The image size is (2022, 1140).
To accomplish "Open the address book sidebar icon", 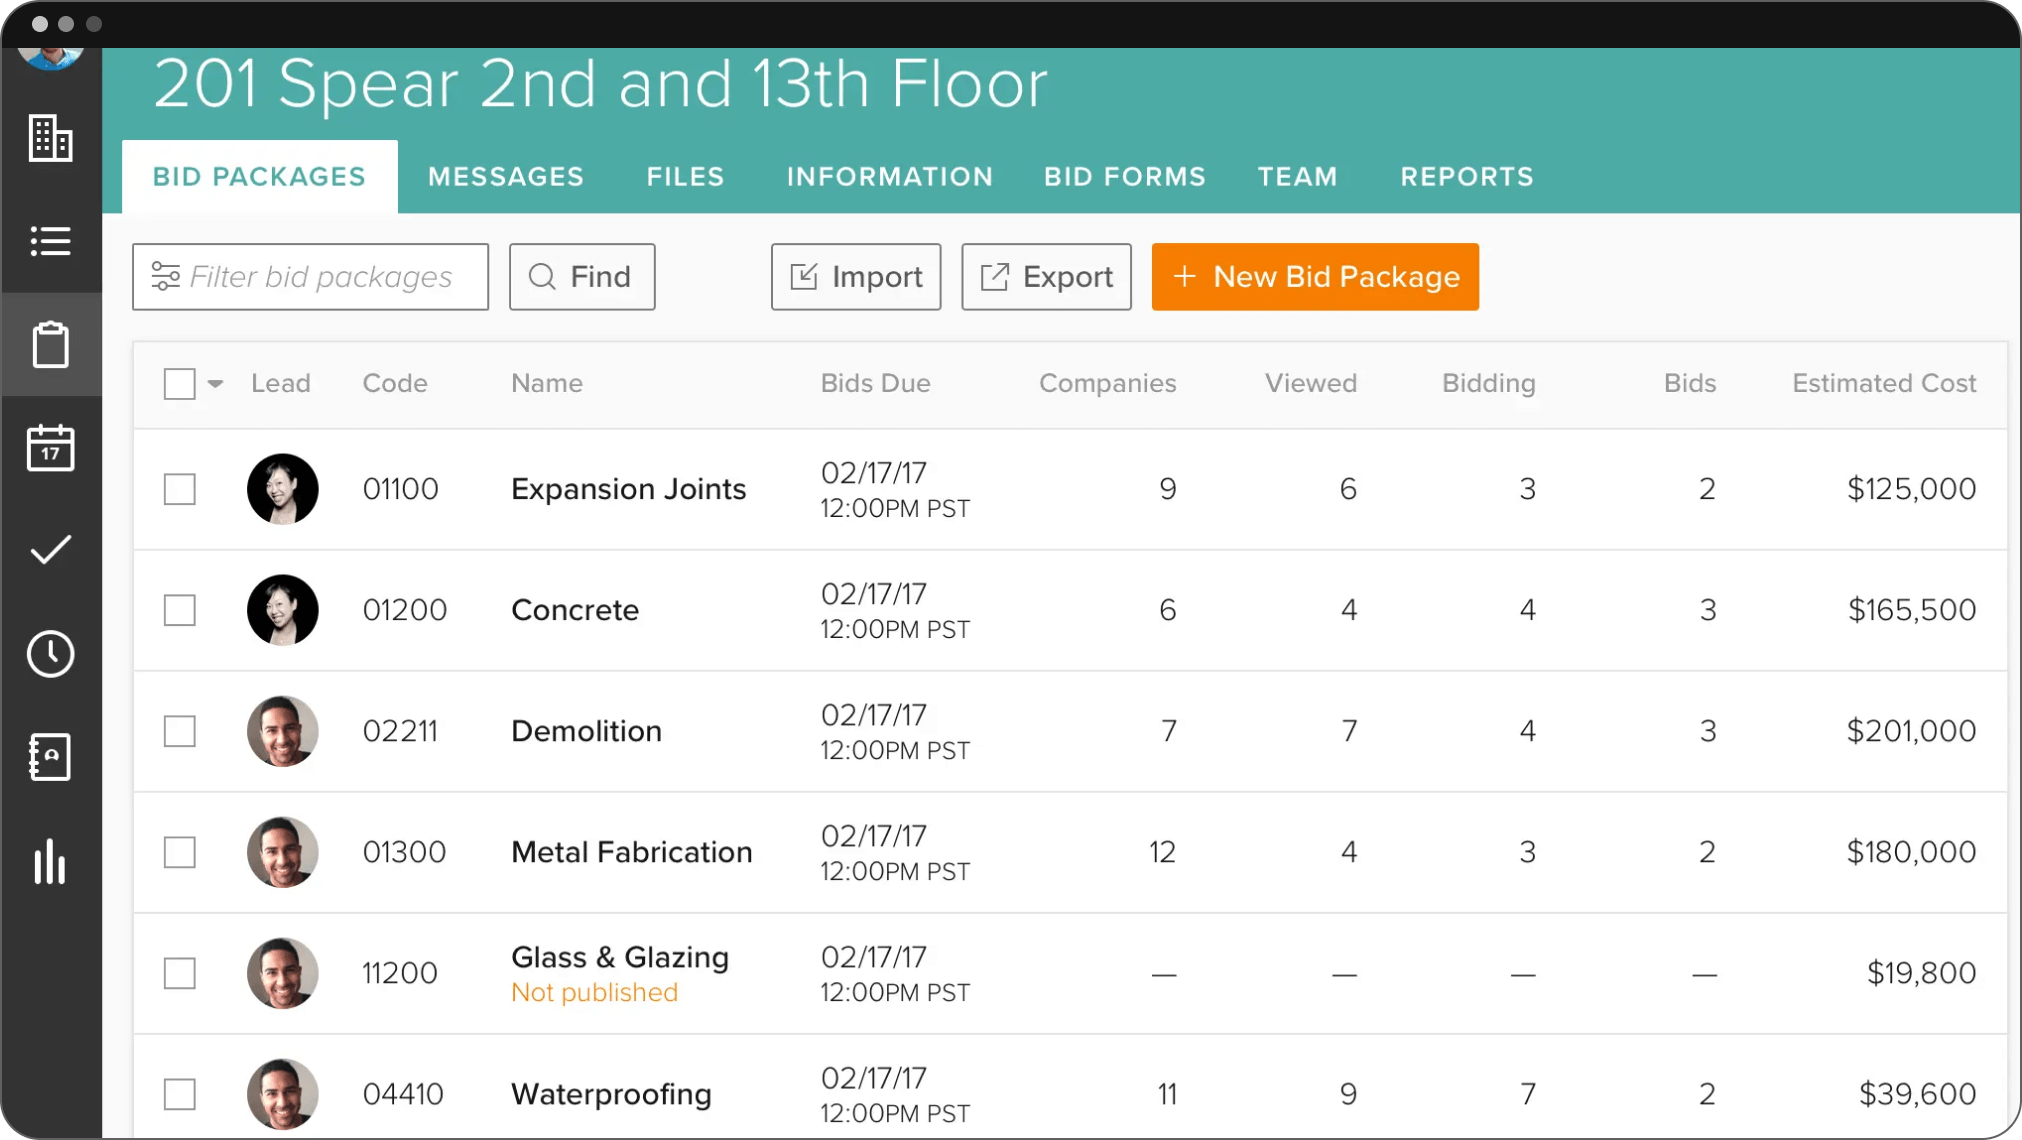I will [x=50, y=757].
